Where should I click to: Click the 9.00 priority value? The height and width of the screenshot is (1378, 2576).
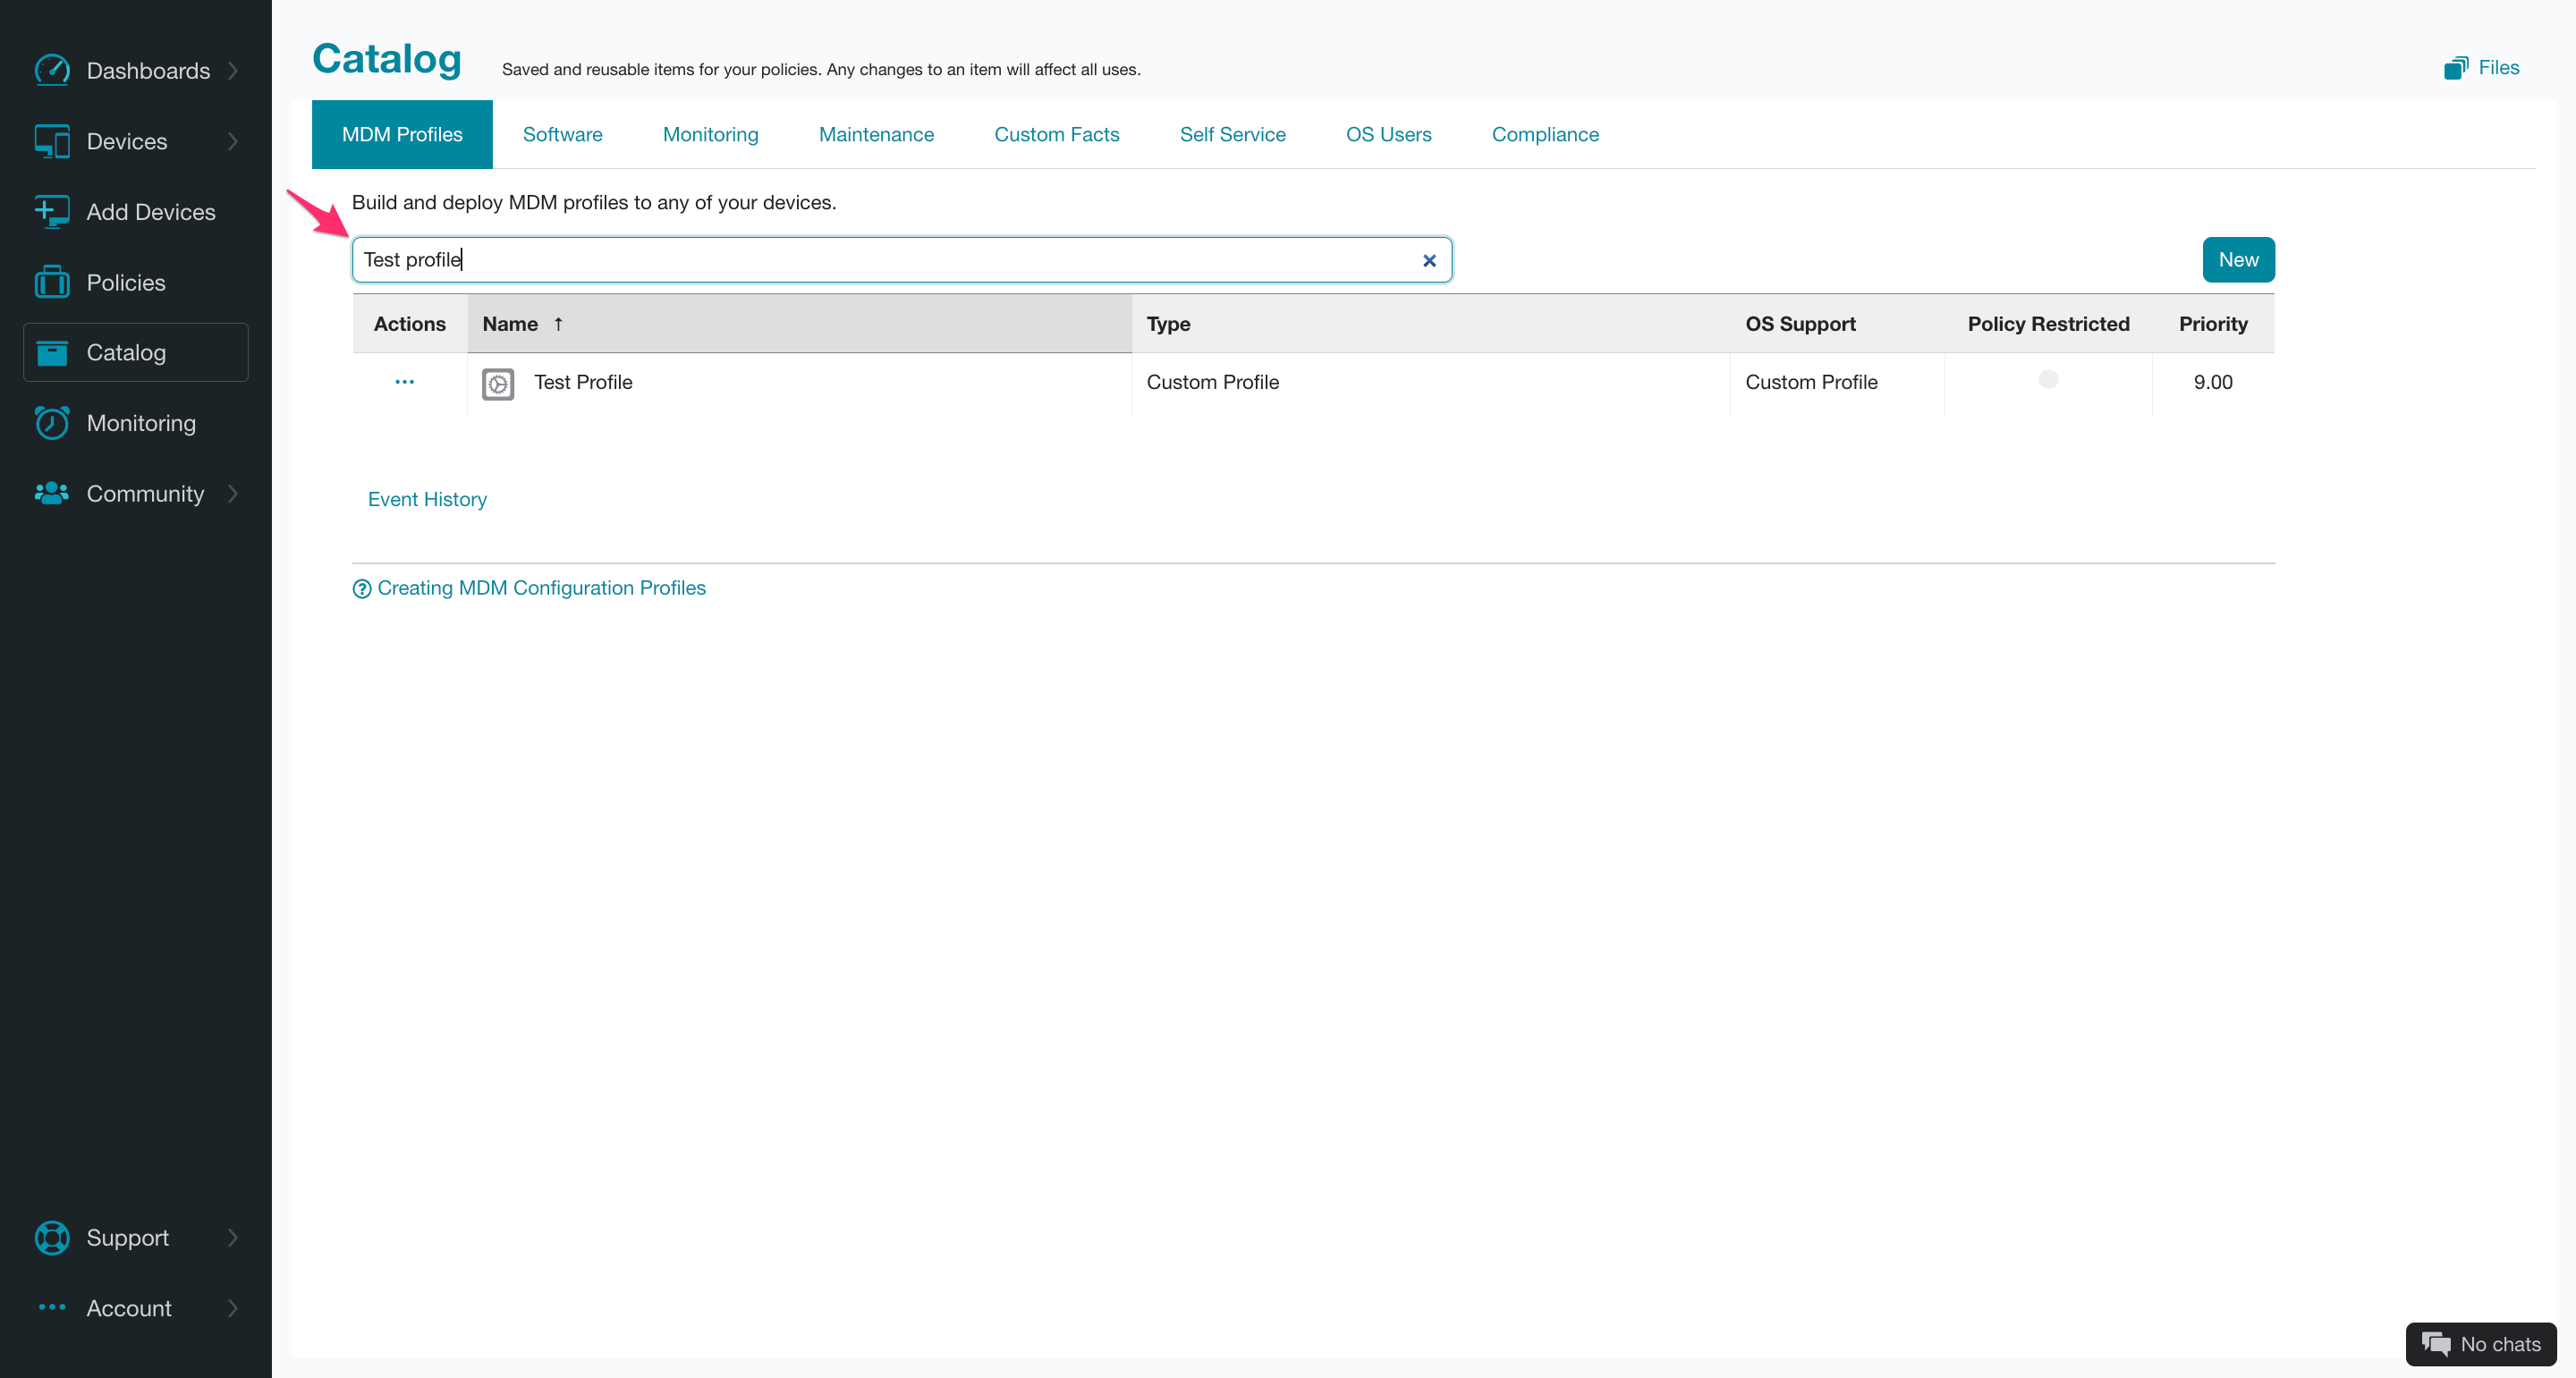(2213, 382)
